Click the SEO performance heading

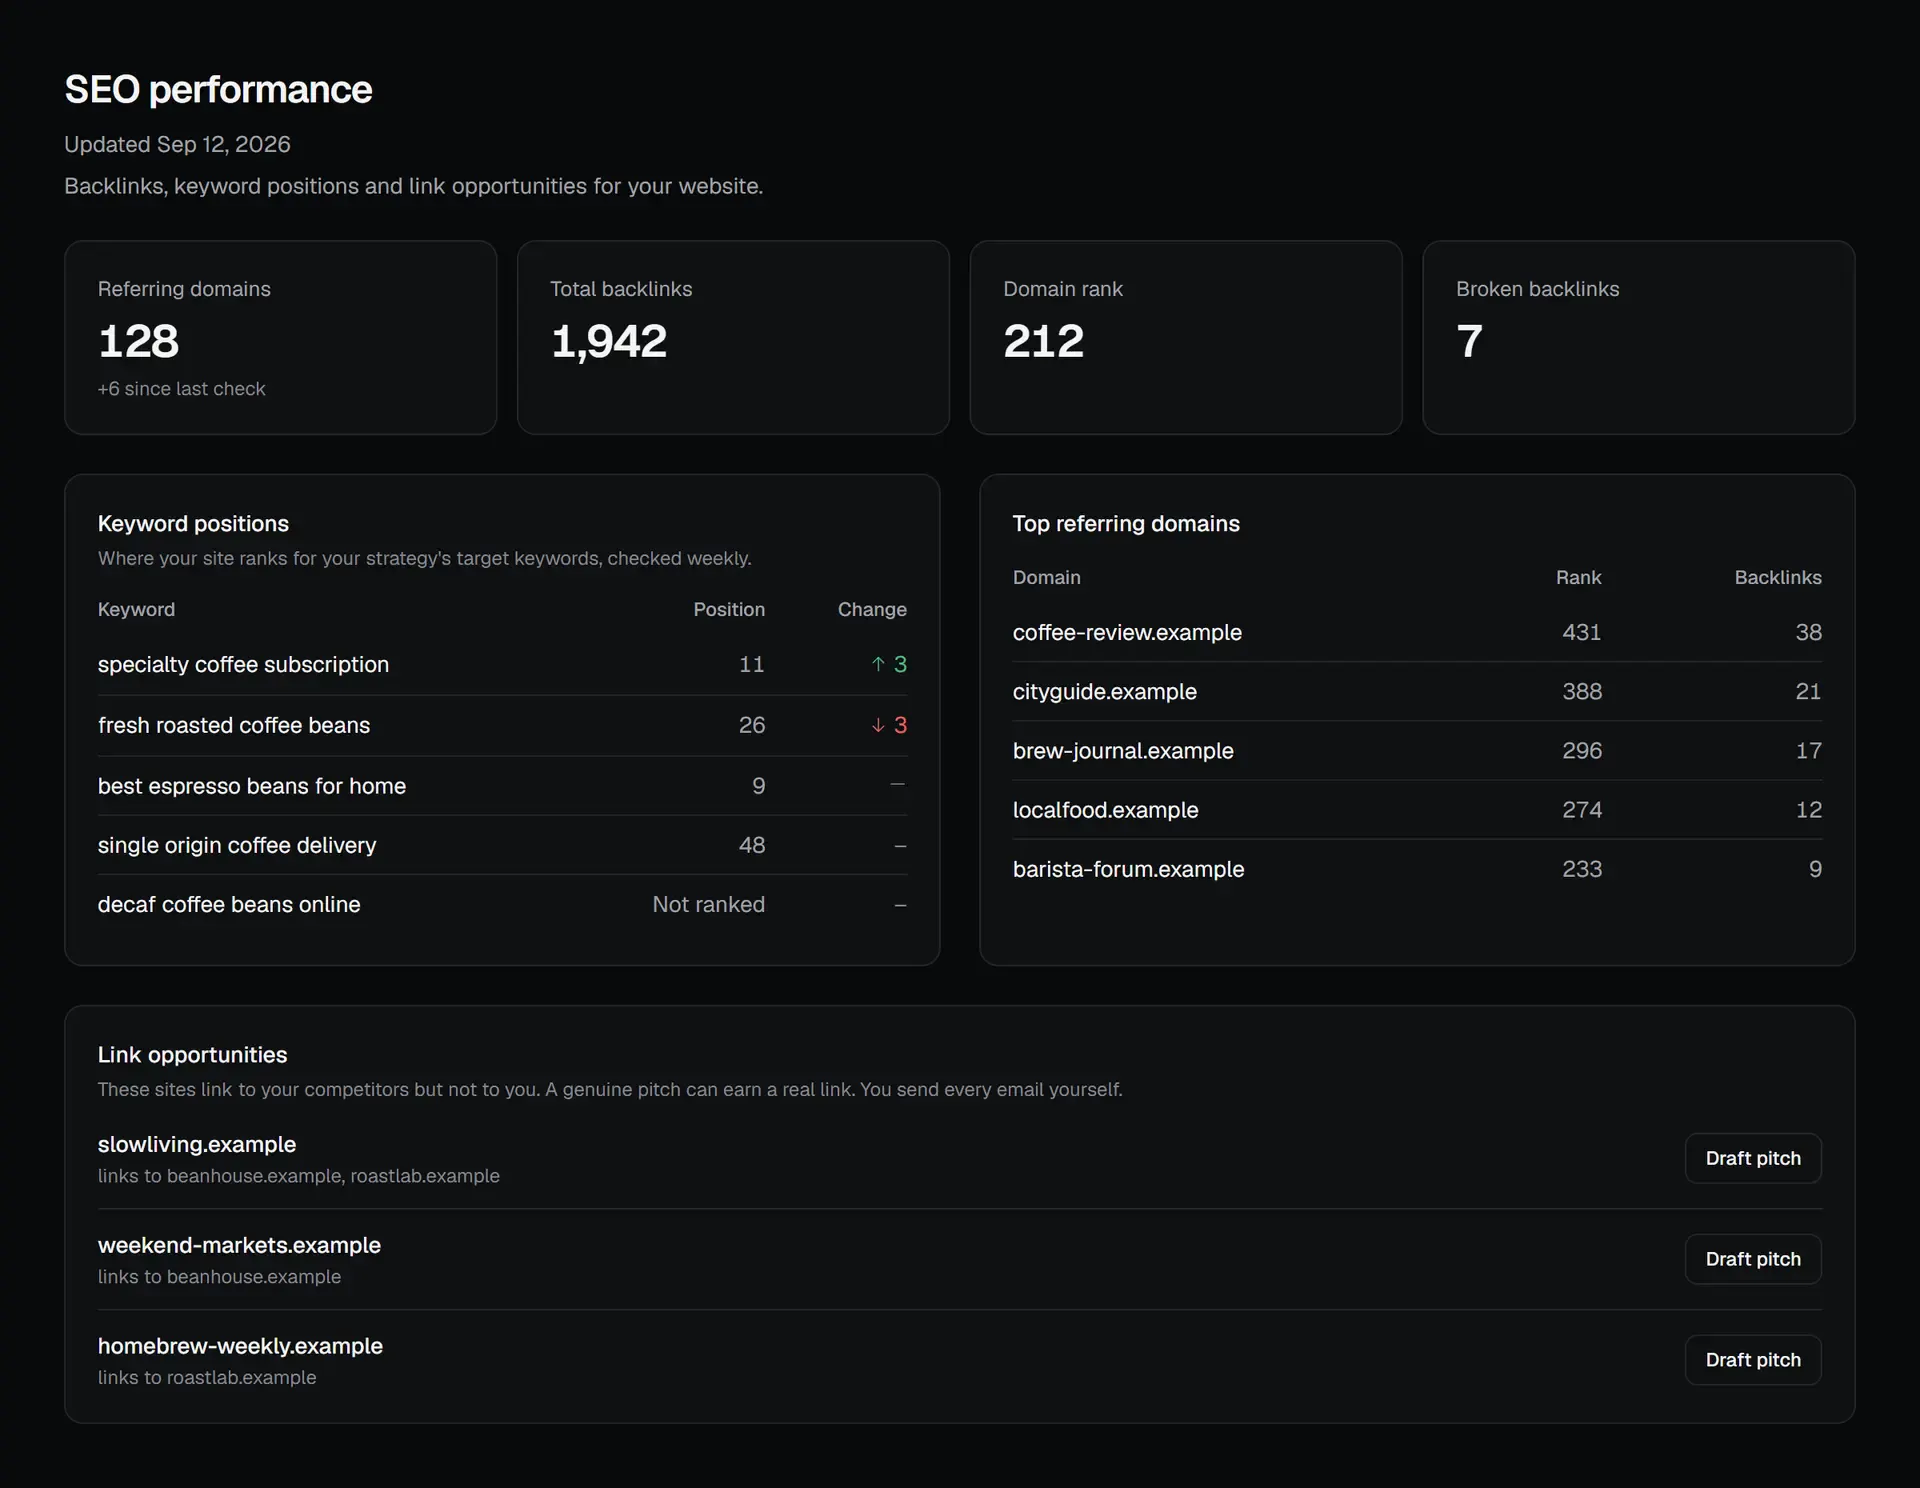pos(218,90)
